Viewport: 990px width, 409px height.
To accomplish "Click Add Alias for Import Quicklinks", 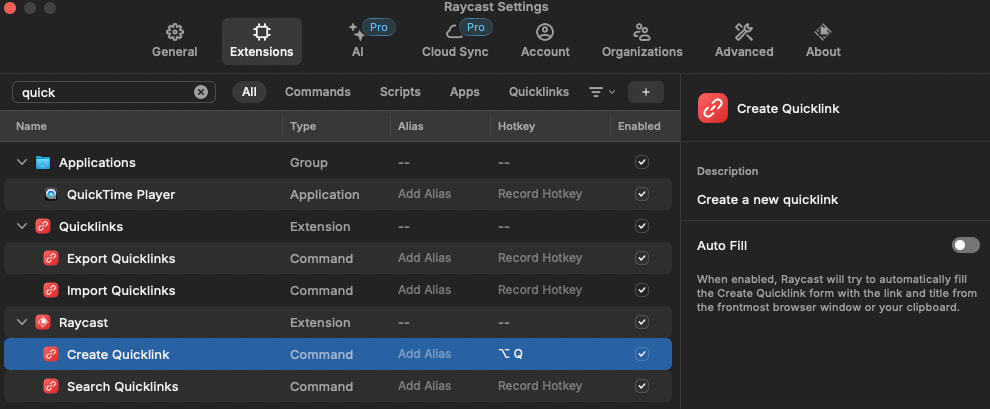I will pos(423,290).
